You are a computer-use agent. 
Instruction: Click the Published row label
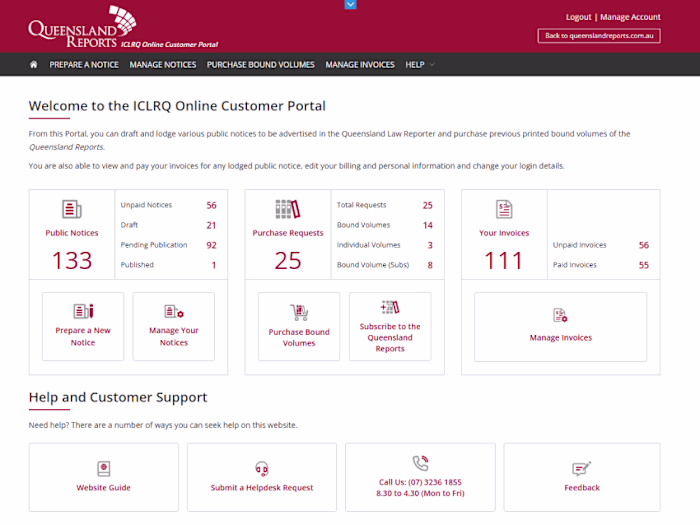(x=137, y=265)
